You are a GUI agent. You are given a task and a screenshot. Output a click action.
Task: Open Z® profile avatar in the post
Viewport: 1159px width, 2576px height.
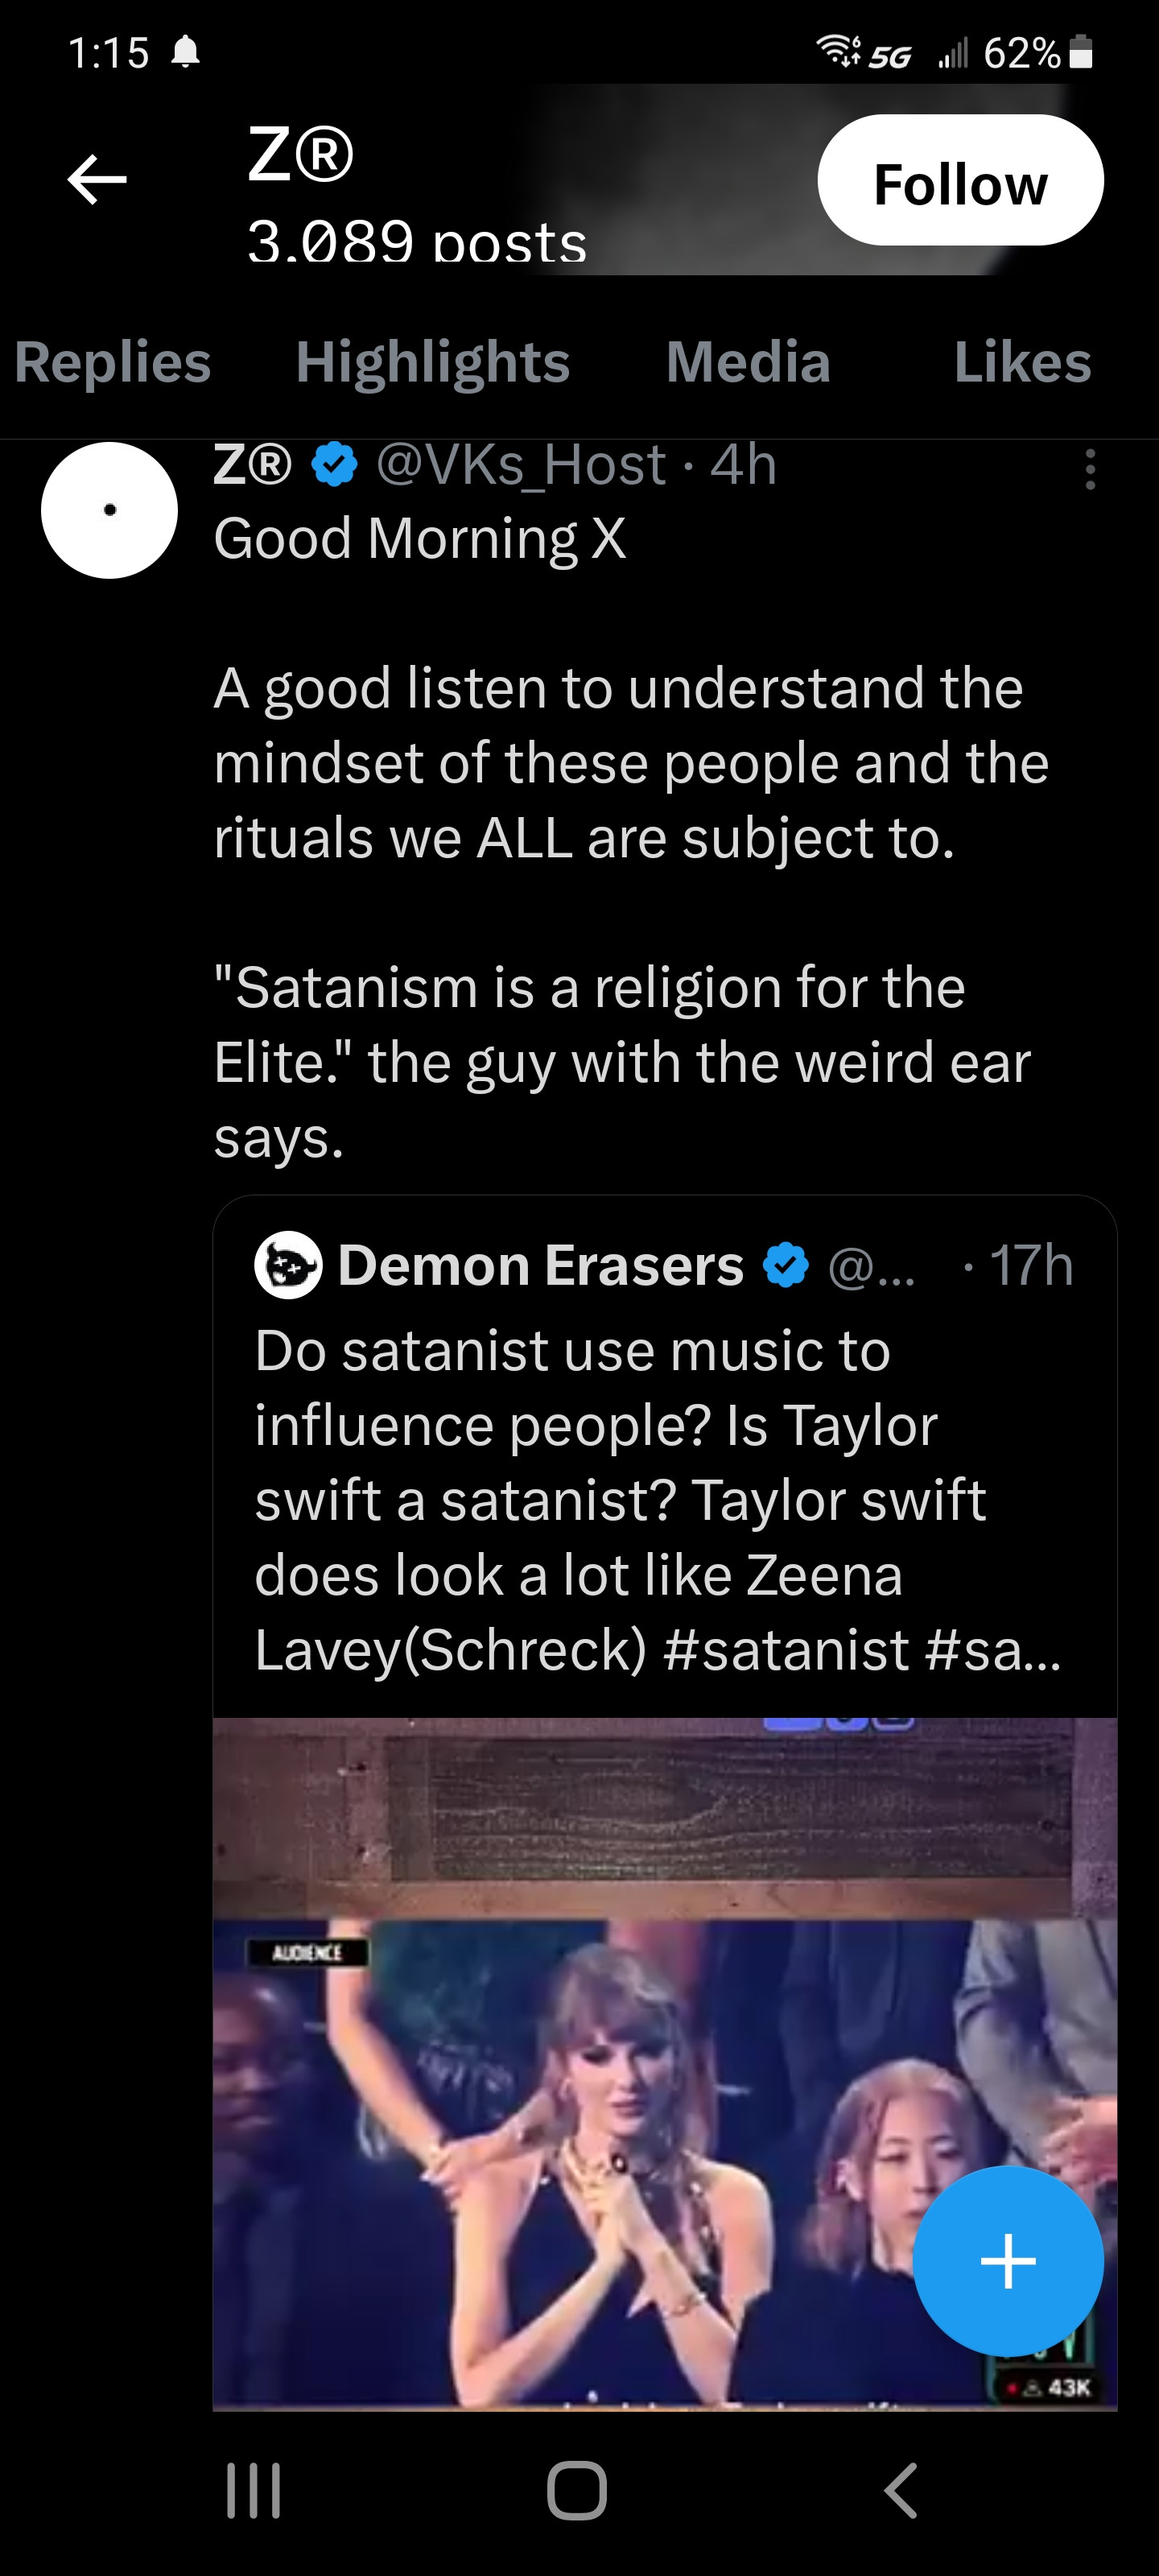(109, 510)
